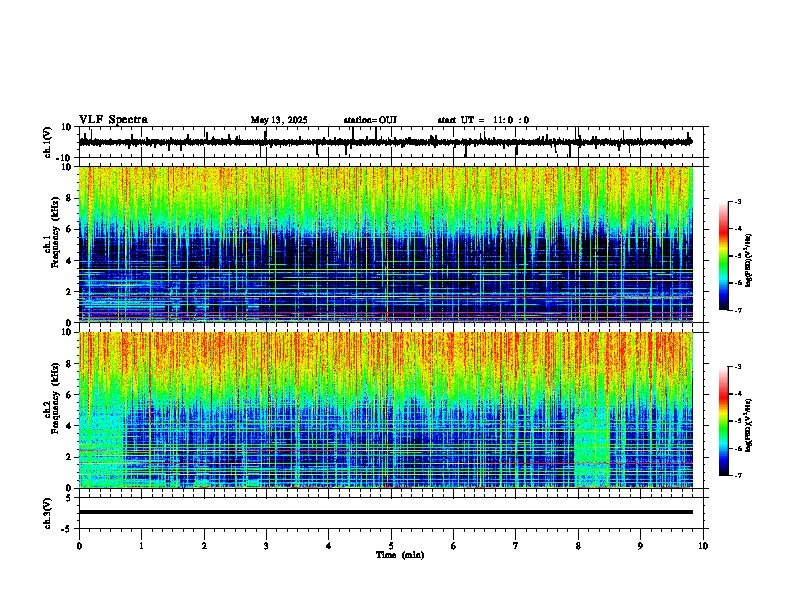Click time axis tick label "4"
This screenshot has width=792, height=612.
329,546
